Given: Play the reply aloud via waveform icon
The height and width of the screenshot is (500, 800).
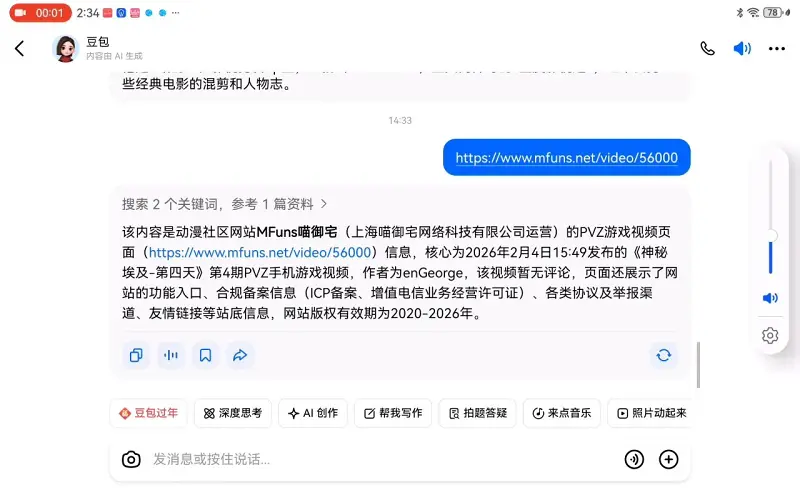Looking at the screenshot, I should (171, 355).
